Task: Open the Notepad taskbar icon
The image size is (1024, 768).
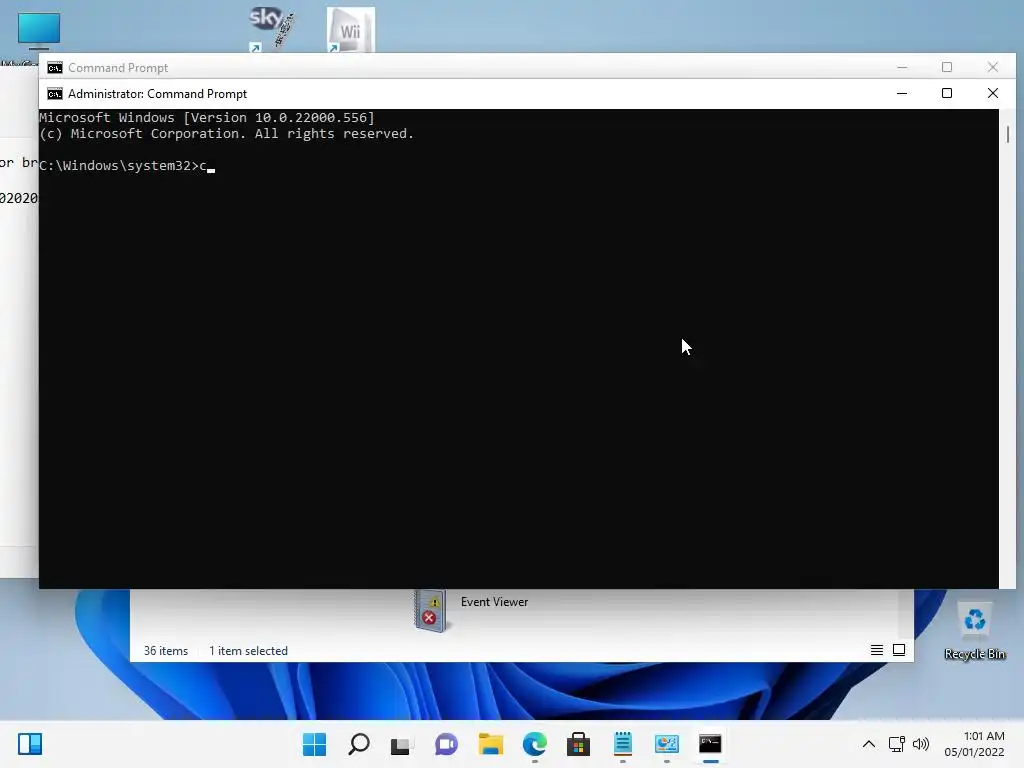Action: click(622, 744)
